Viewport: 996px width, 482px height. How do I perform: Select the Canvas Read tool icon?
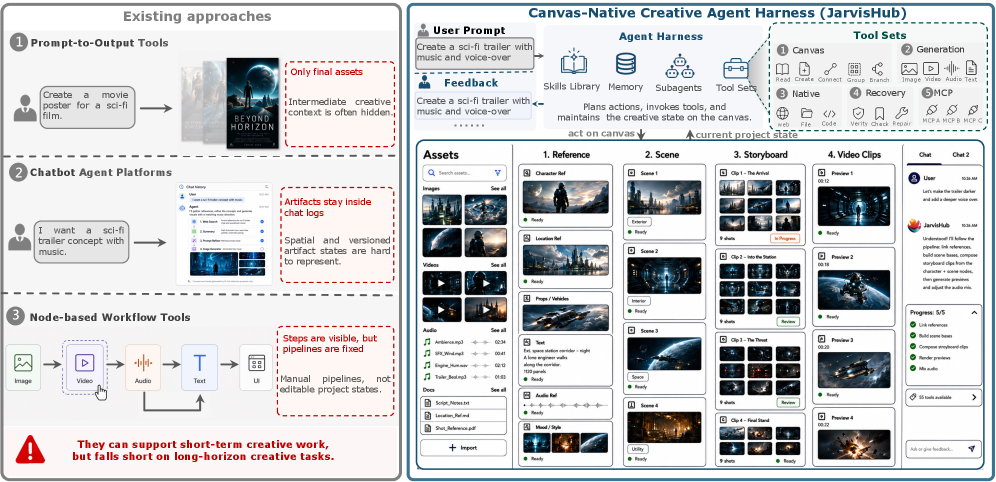pyautogui.click(x=783, y=69)
